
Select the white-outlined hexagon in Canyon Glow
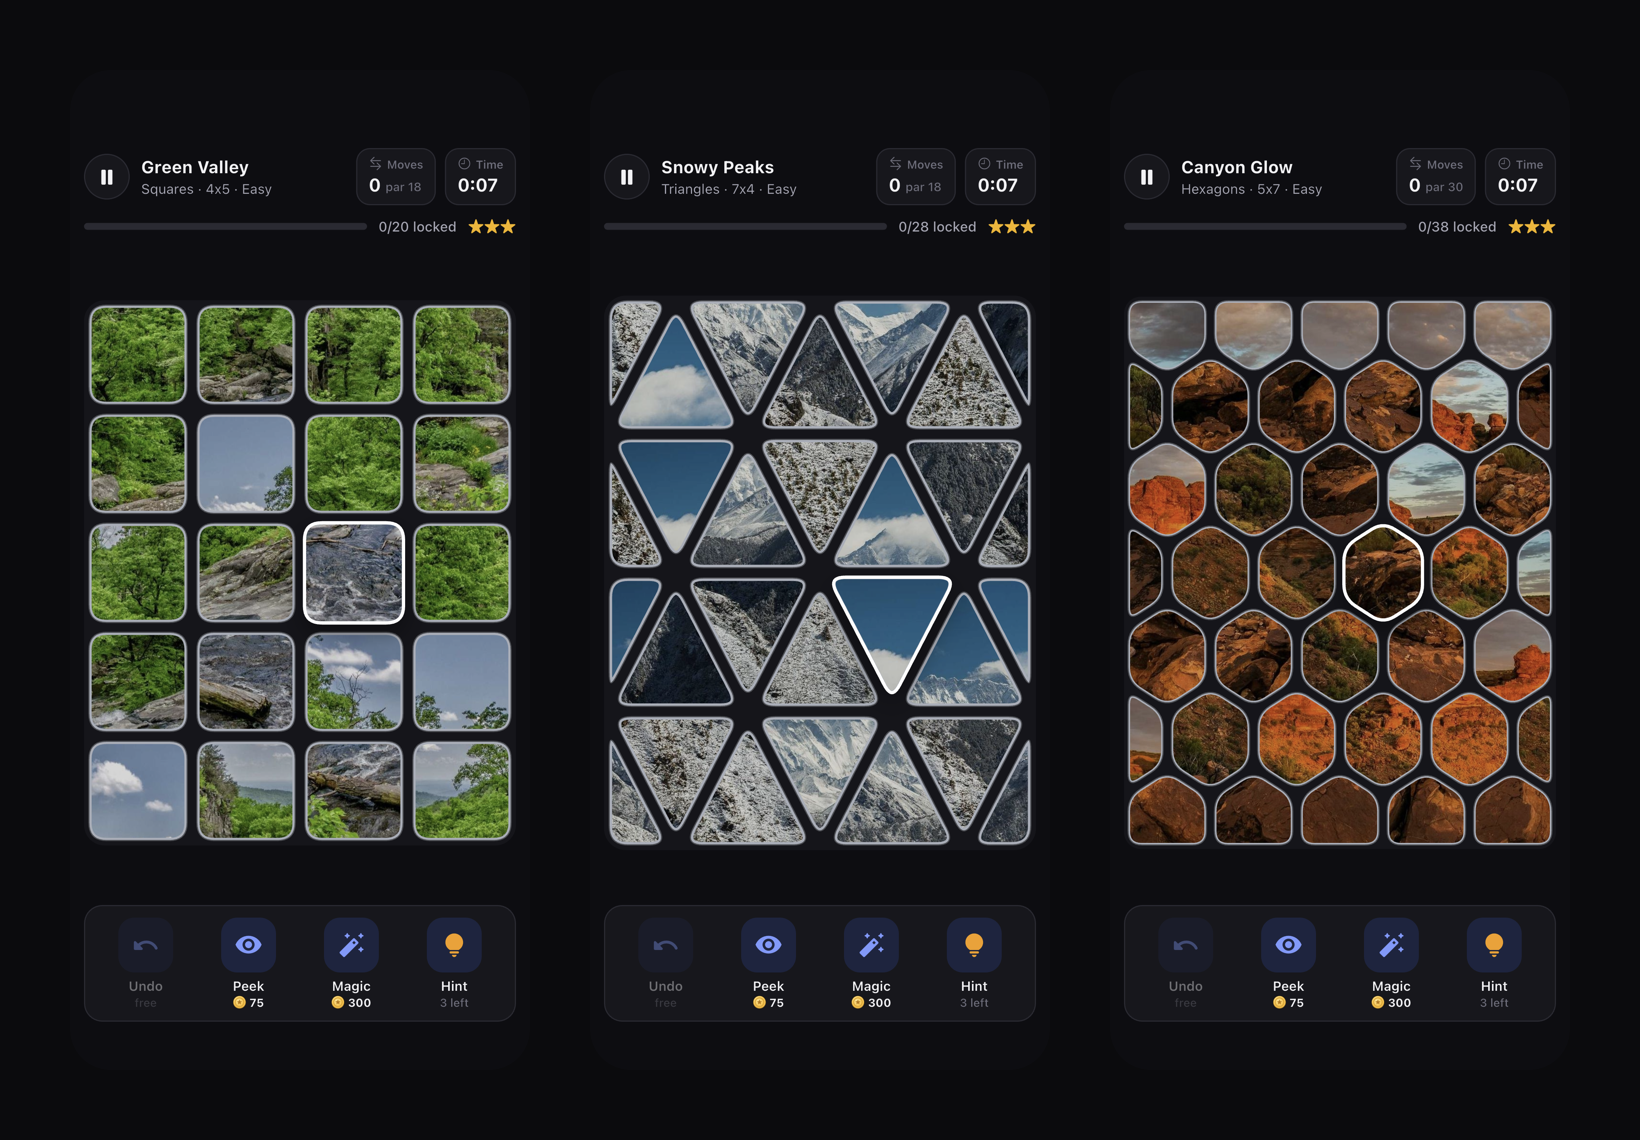(x=1383, y=573)
